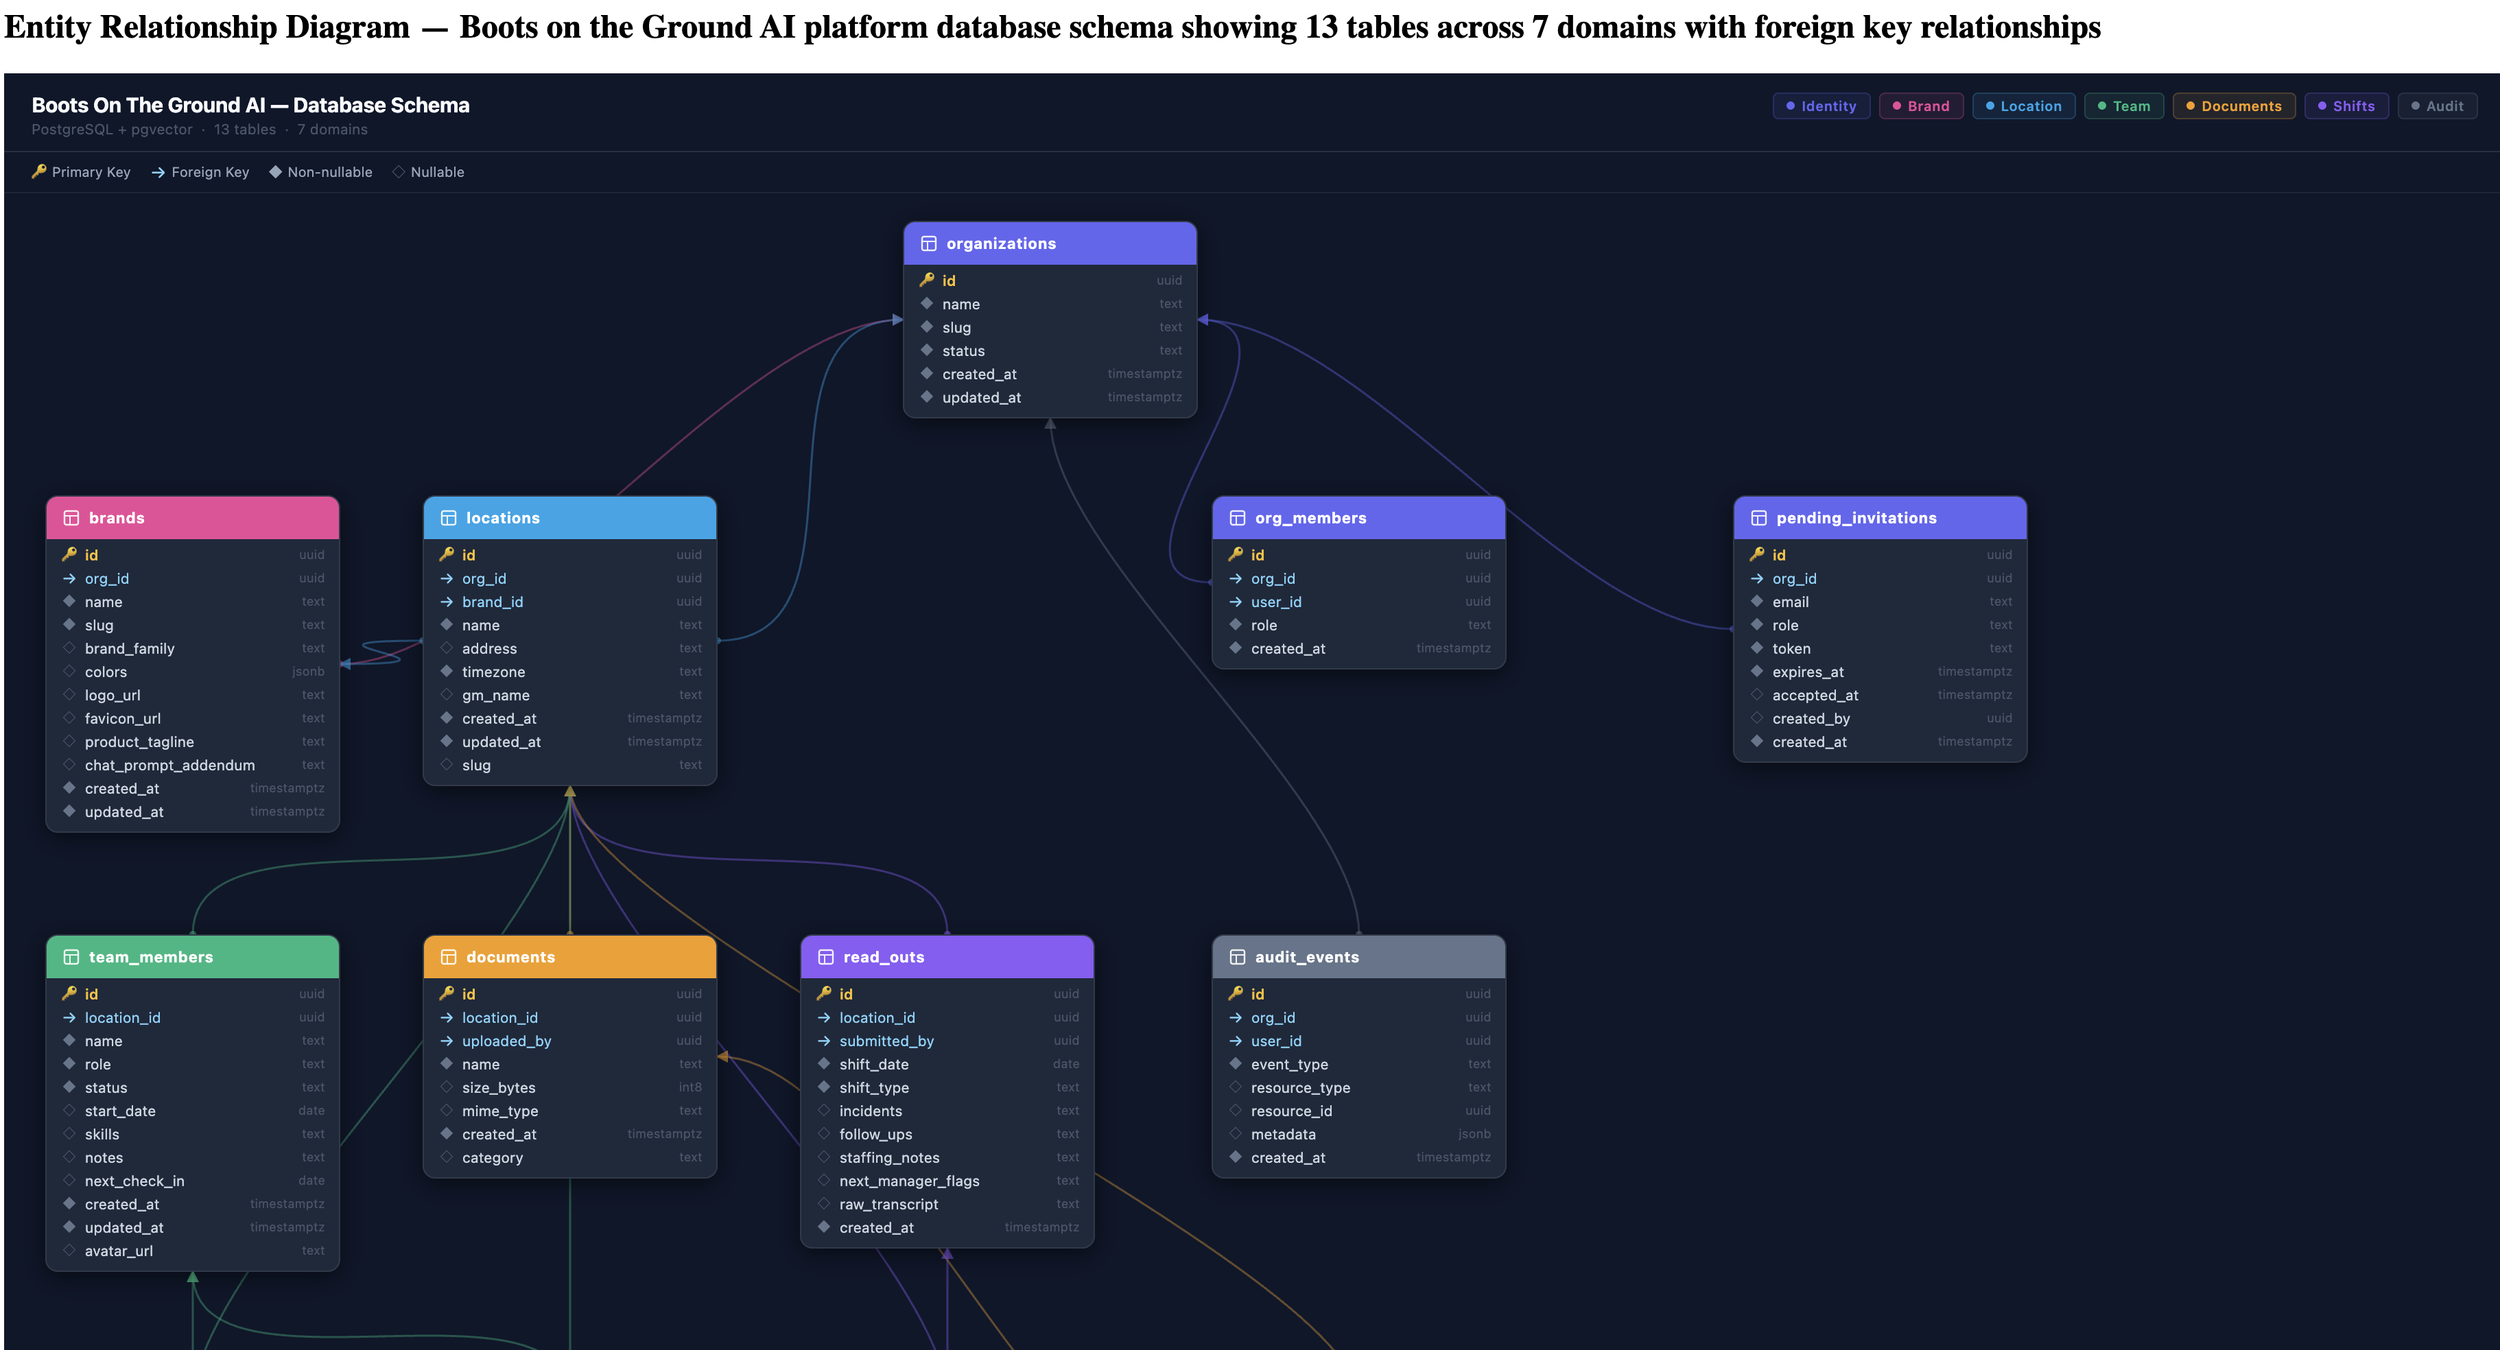Click the raw_transcript row in read_outs
Image resolution: width=2500 pixels, height=1350 pixels.
click(947, 1204)
